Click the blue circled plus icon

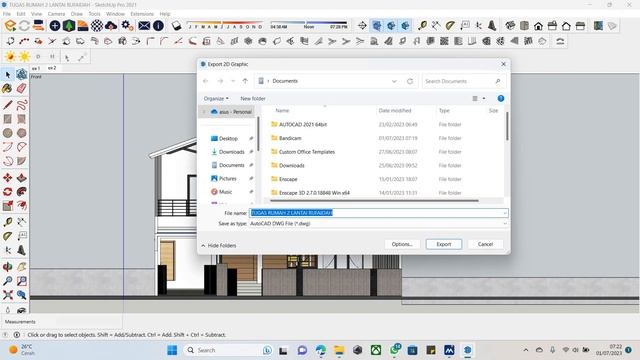click(55, 26)
